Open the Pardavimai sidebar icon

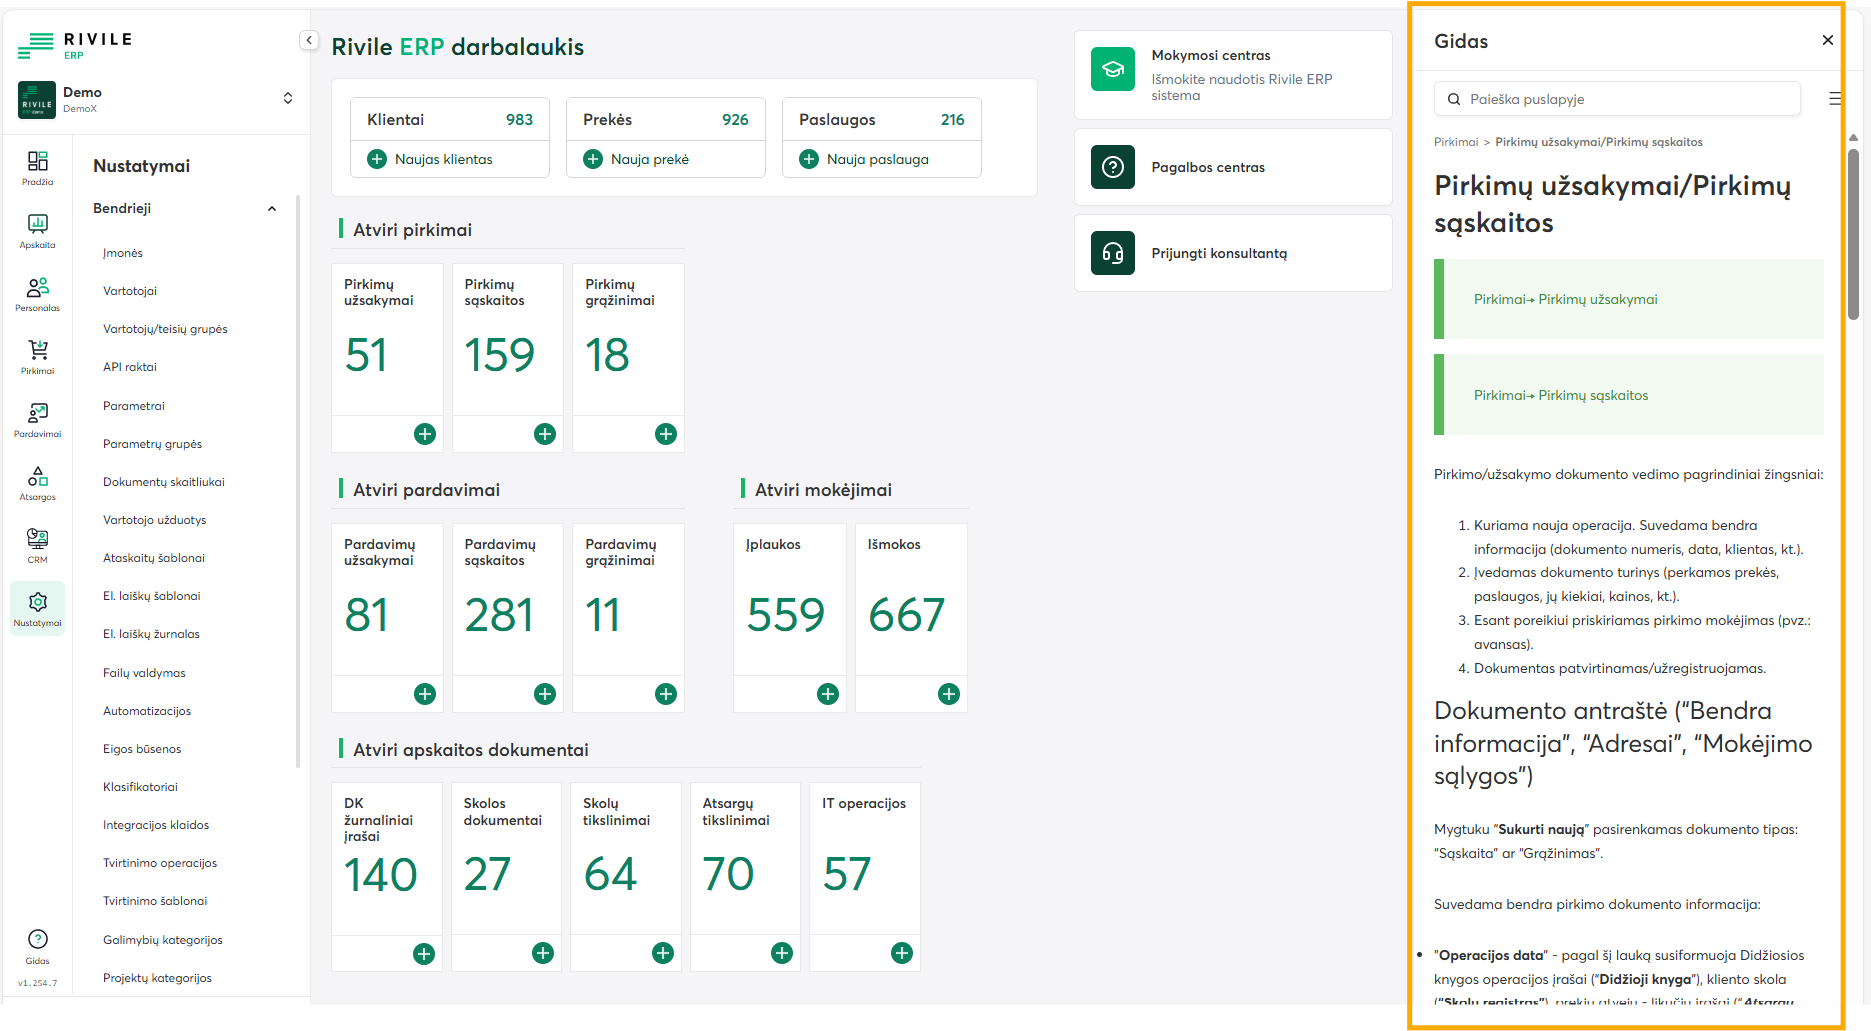point(37,419)
